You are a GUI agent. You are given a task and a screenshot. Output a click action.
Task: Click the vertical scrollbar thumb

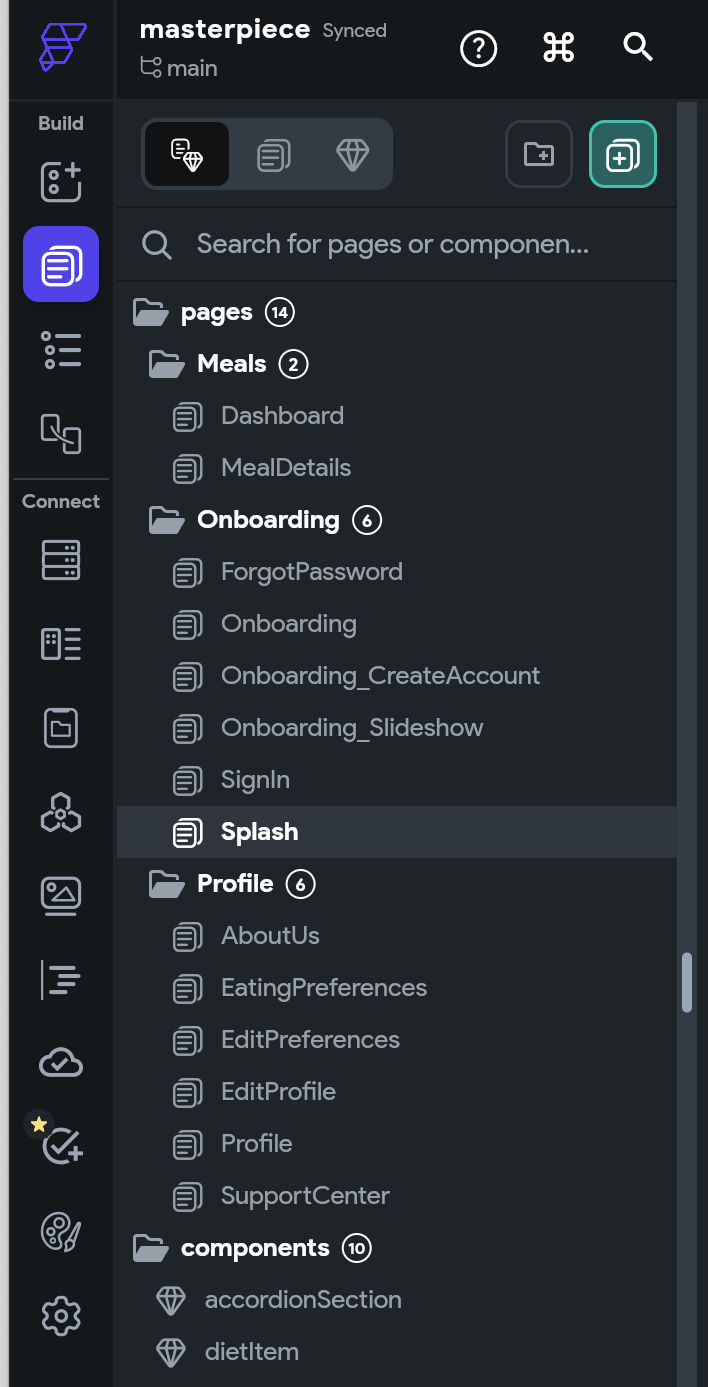click(x=687, y=983)
